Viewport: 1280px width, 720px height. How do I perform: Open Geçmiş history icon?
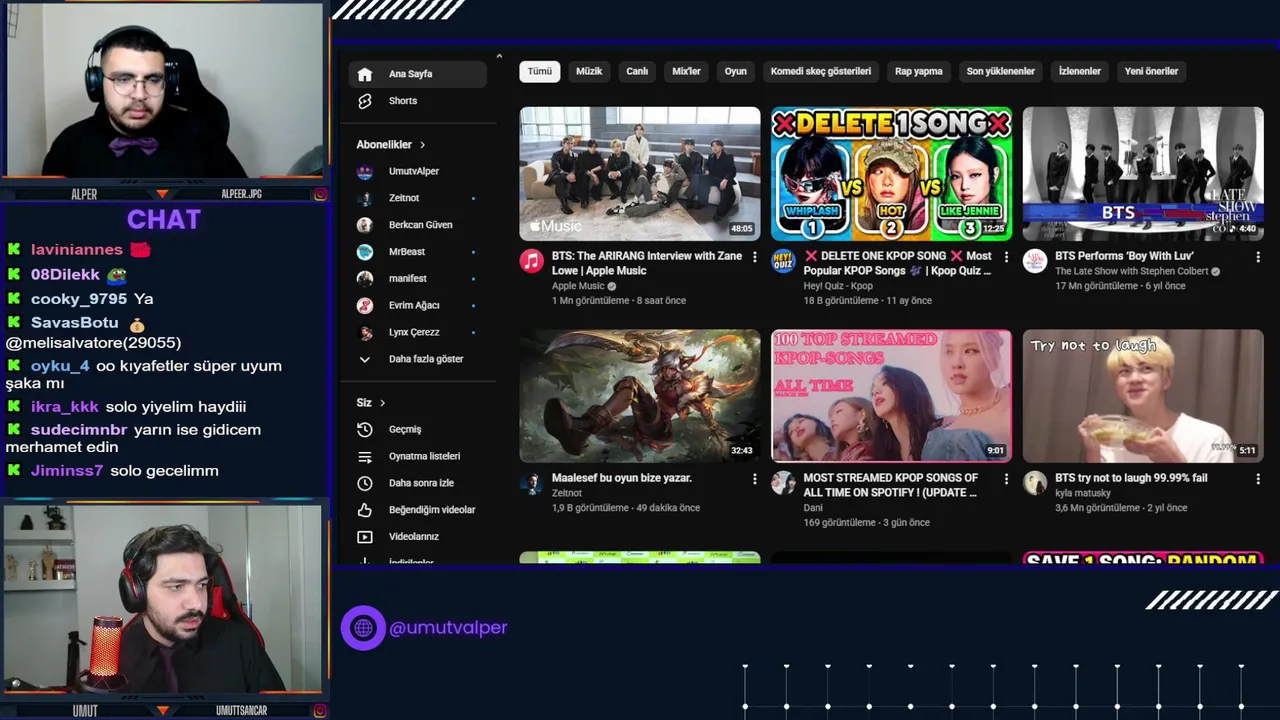click(x=365, y=429)
